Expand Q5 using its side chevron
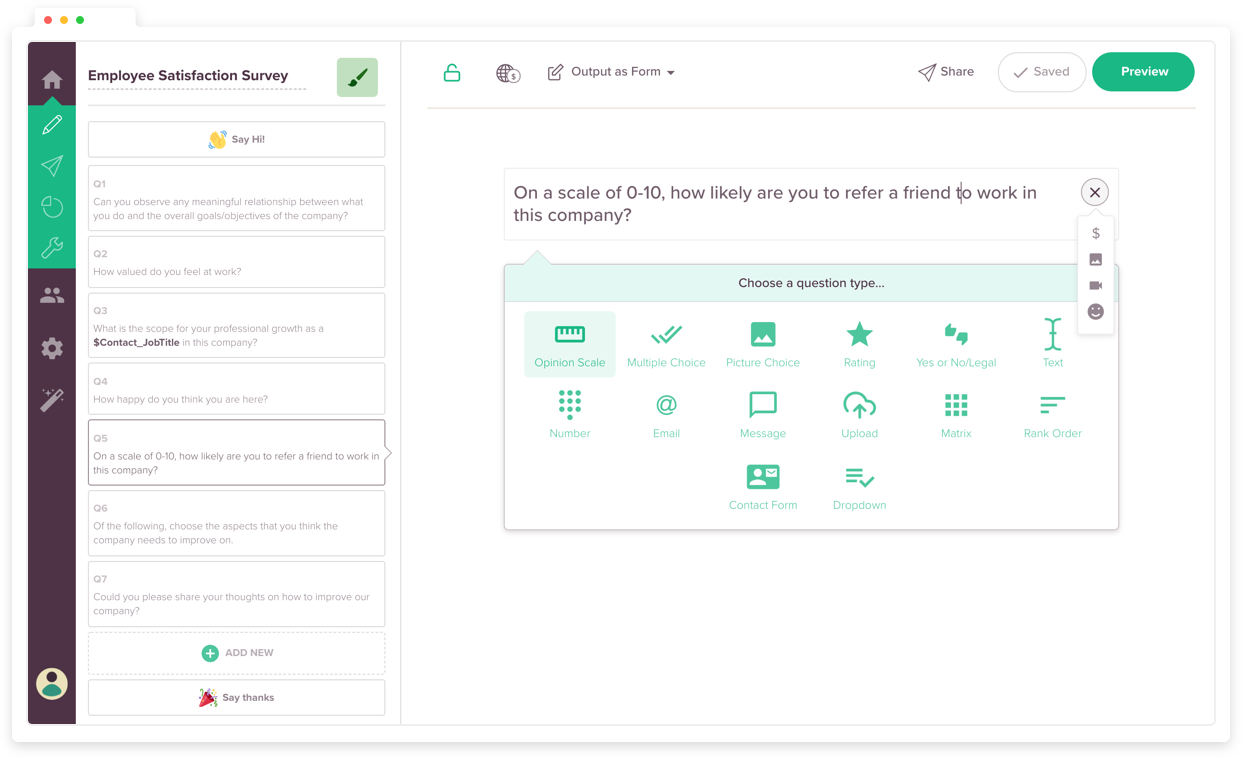Image resolution: width=1242 pixels, height=758 pixels. click(389, 452)
